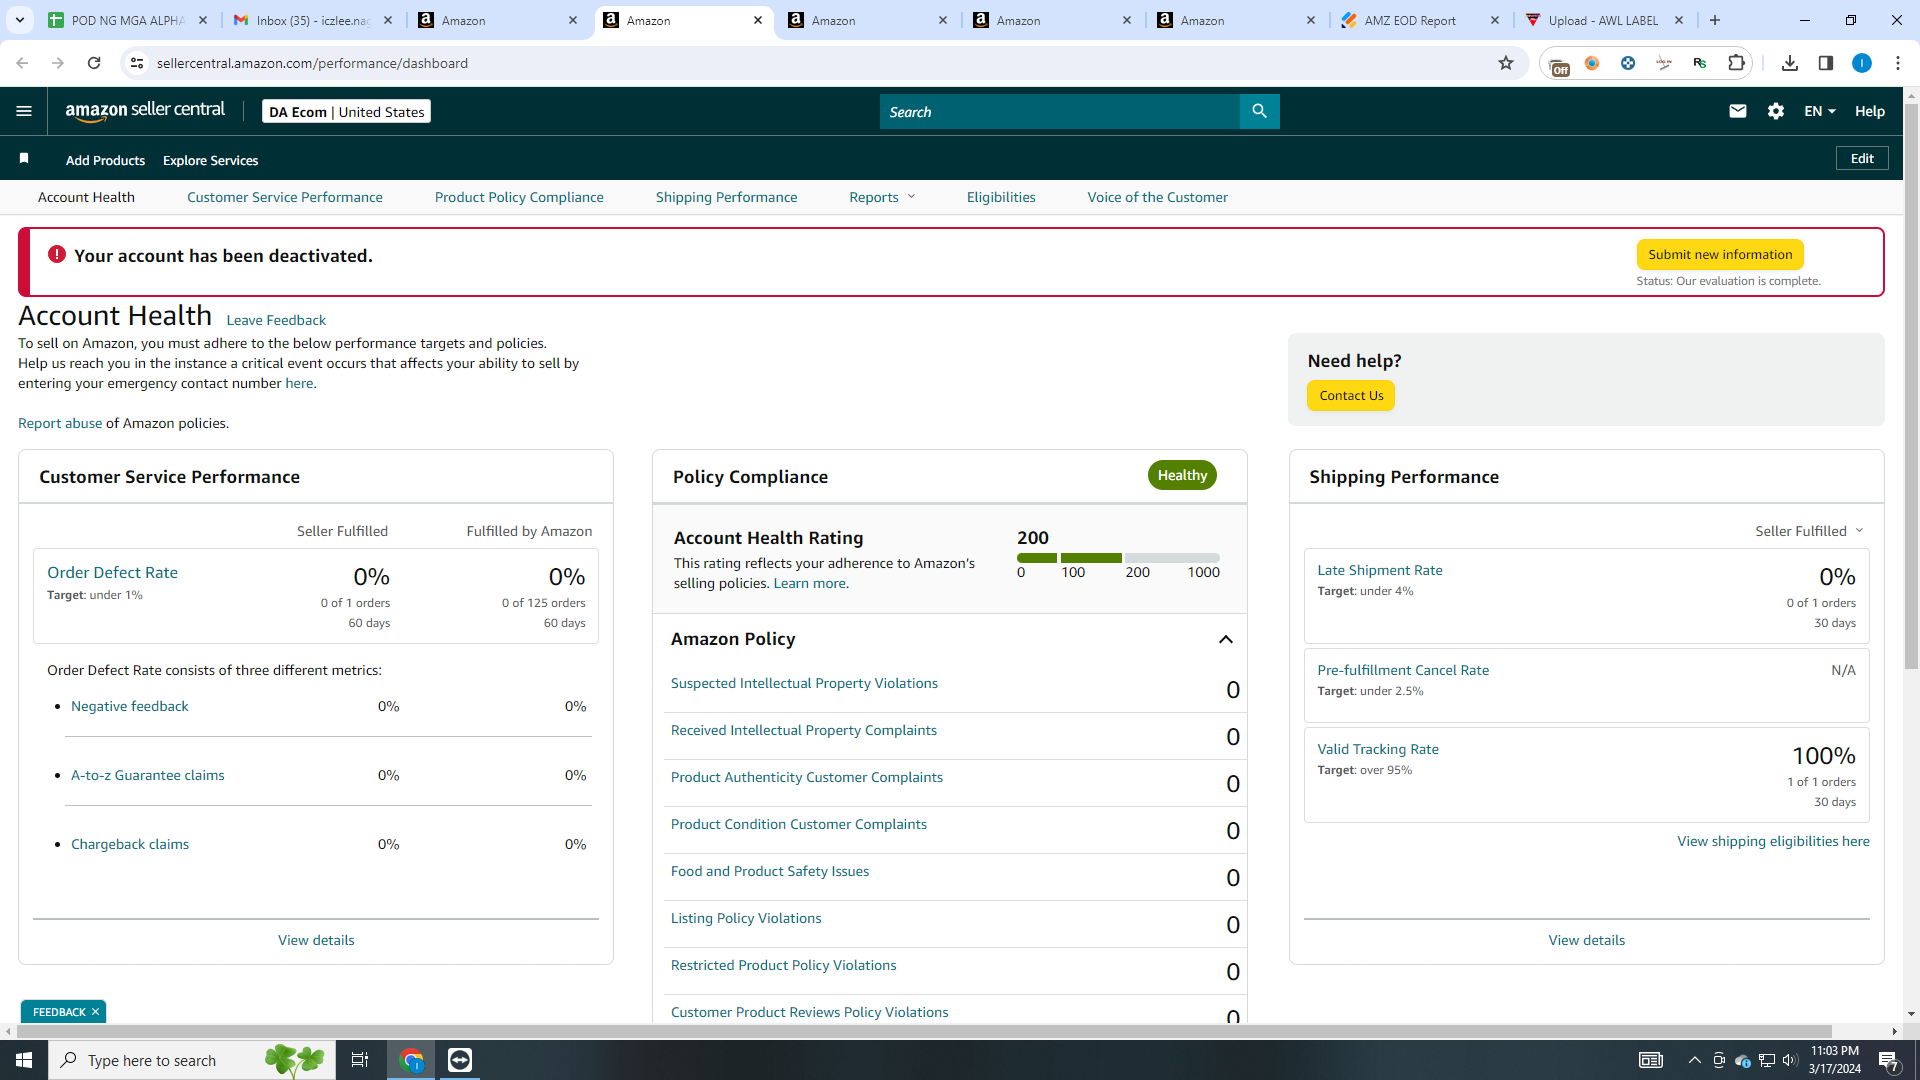The height and width of the screenshot is (1080, 1920).
Task: Click the Chrome taskbar icon
Action: click(411, 1060)
